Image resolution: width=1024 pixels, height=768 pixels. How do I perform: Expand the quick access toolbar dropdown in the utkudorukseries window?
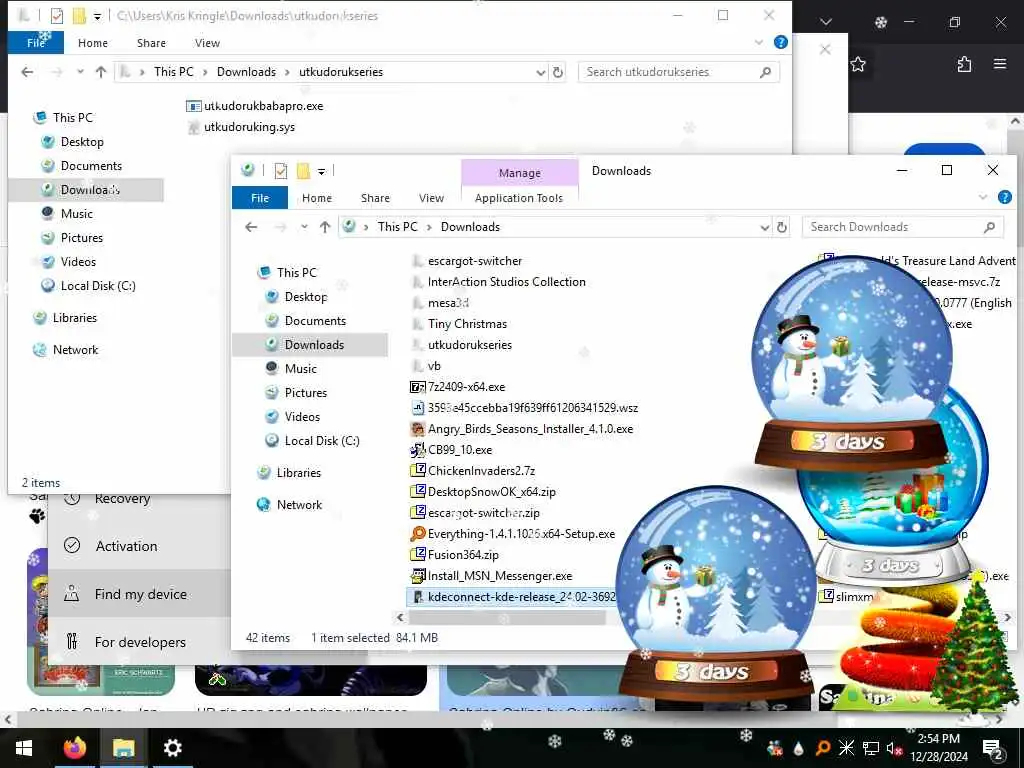(x=97, y=16)
